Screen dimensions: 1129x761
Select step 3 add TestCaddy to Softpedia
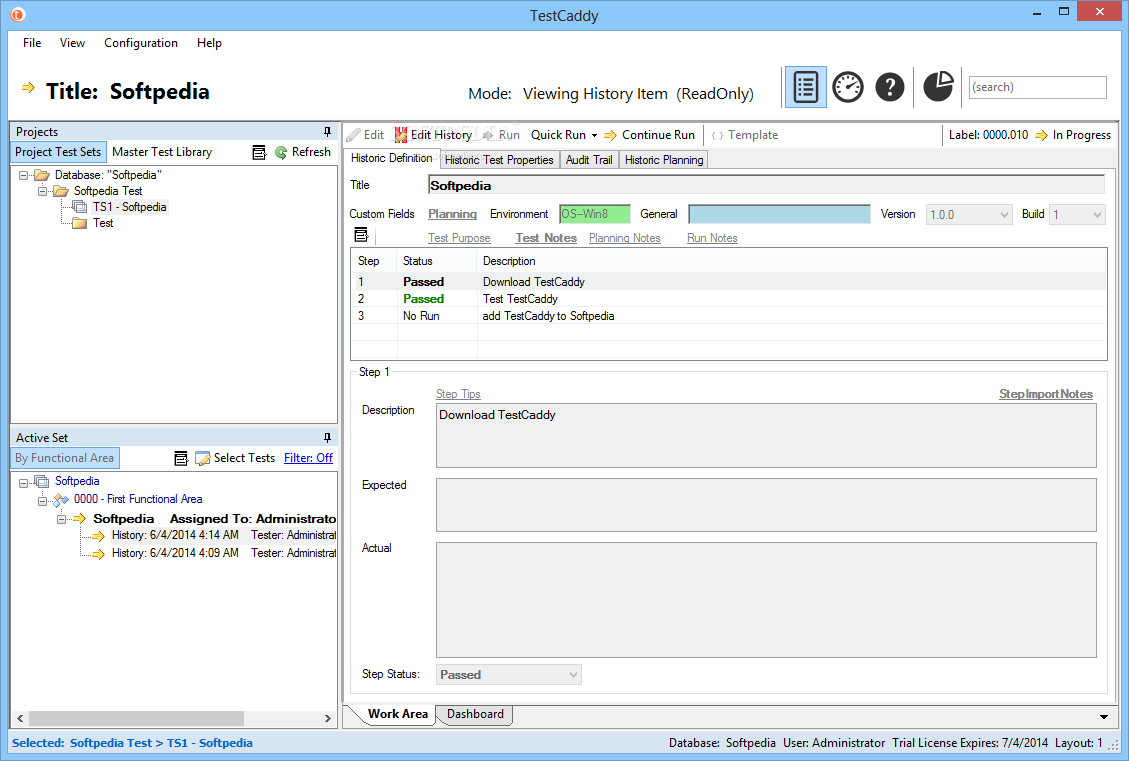(729, 316)
